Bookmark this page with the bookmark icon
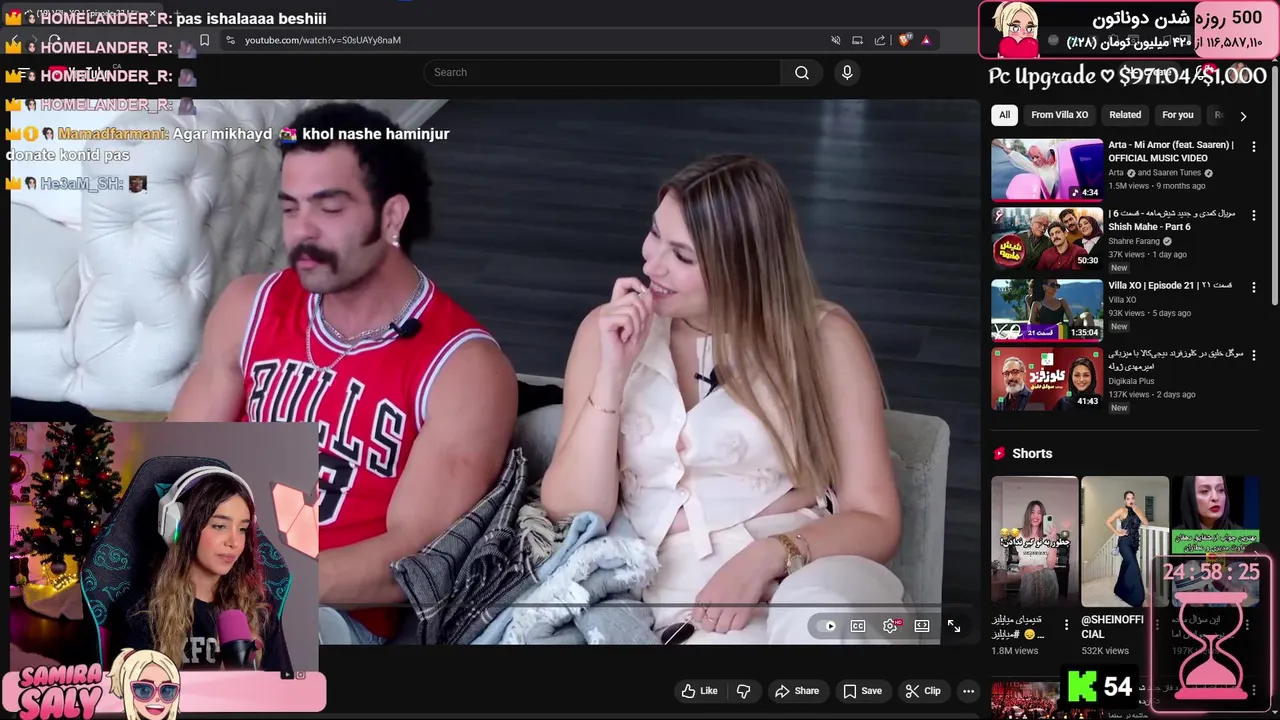 pyautogui.click(x=204, y=40)
